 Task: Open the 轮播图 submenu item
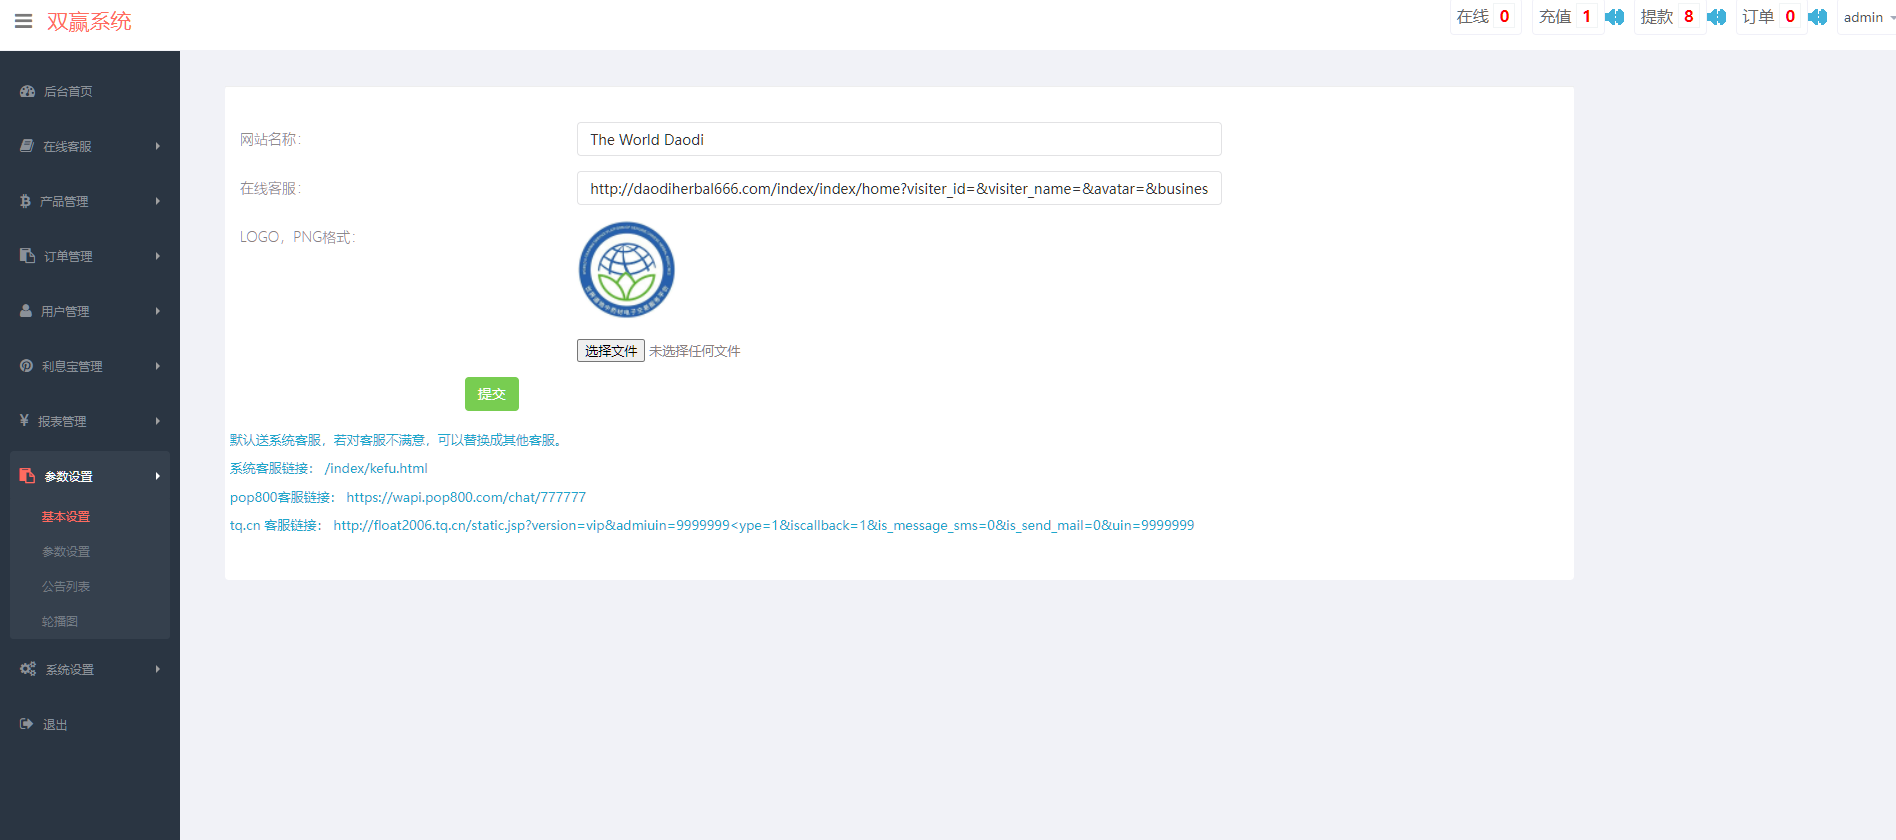point(60,622)
